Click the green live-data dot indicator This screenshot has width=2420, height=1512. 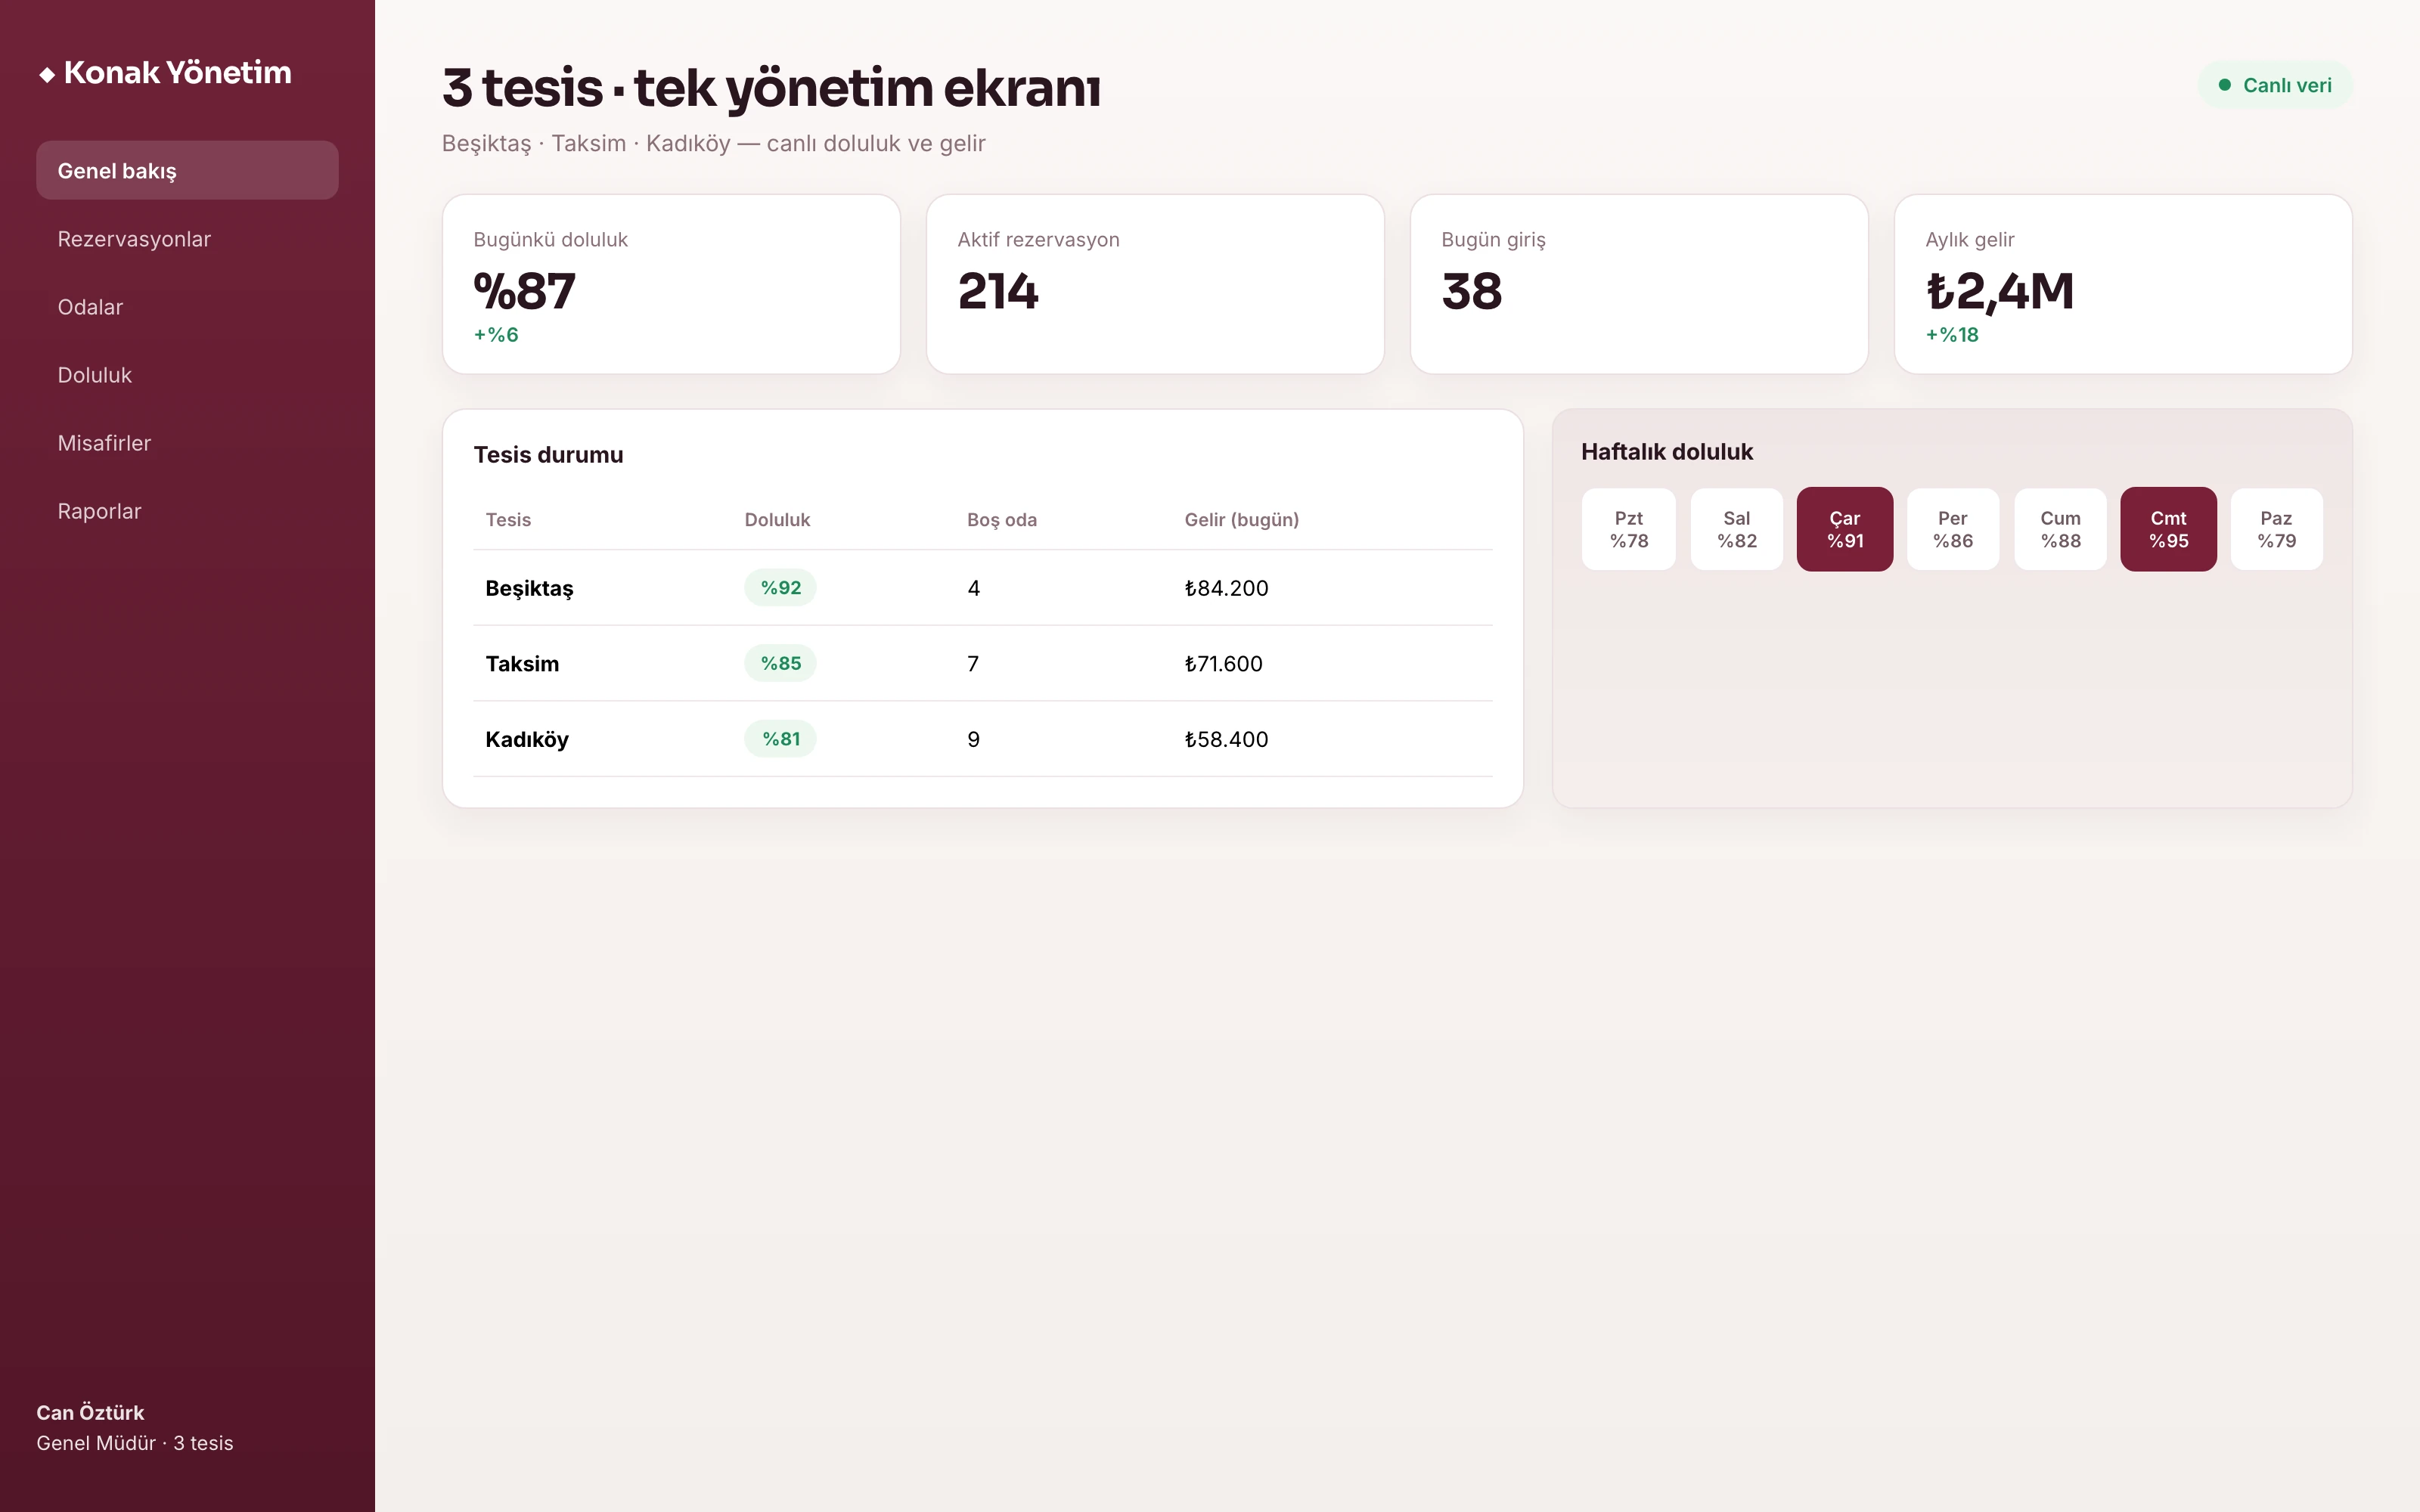click(x=2224, y=85)
